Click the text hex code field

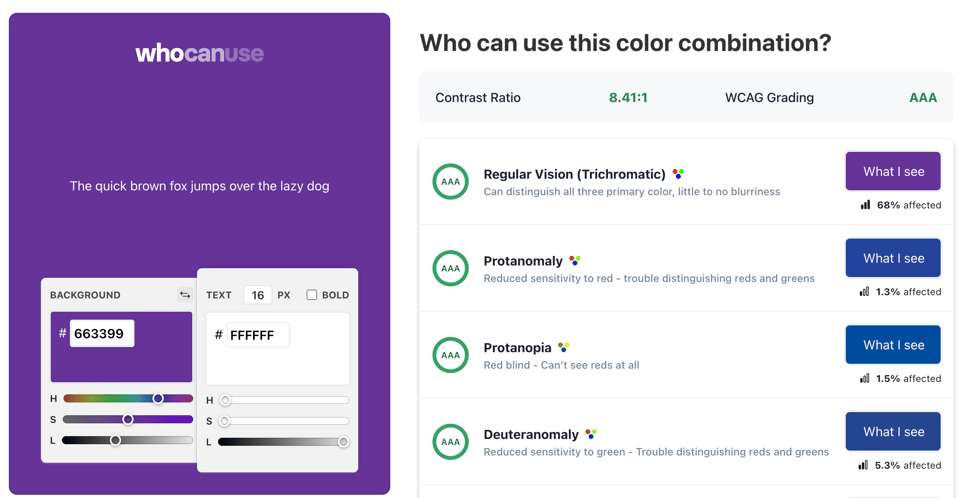click(x=258, y=335)
